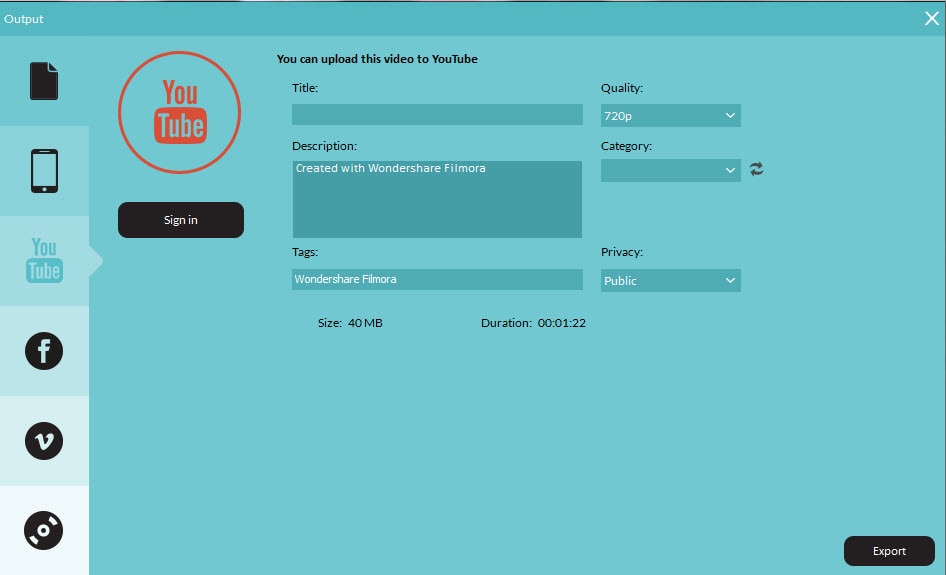Click the Duration 00:01:22 value
The height and width of the screenshot is (575, 946).
coord(562,323)
